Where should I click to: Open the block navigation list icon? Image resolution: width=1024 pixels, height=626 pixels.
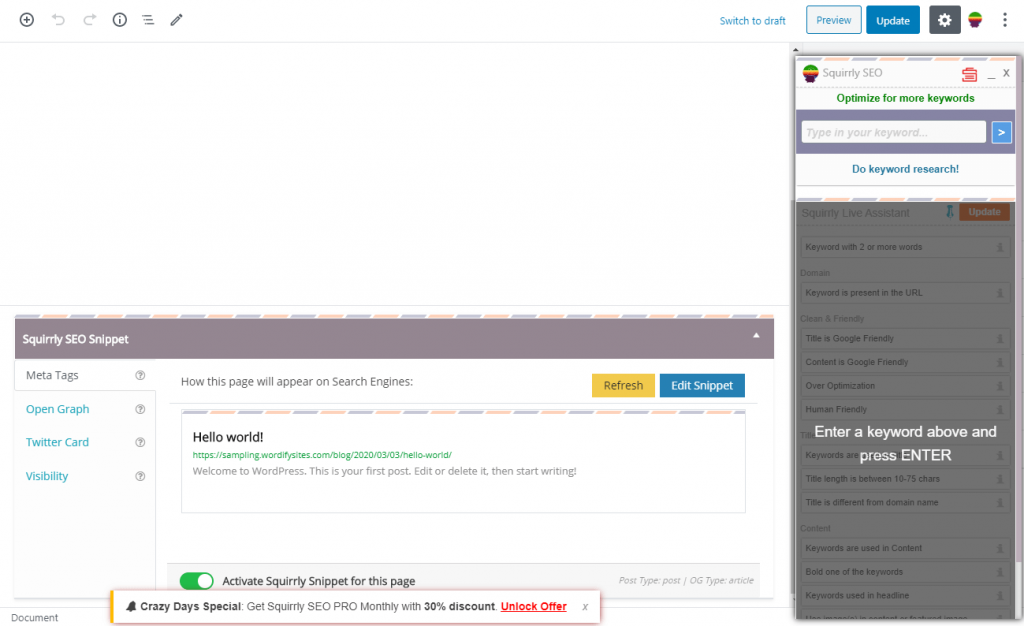[x=147, y=20]
